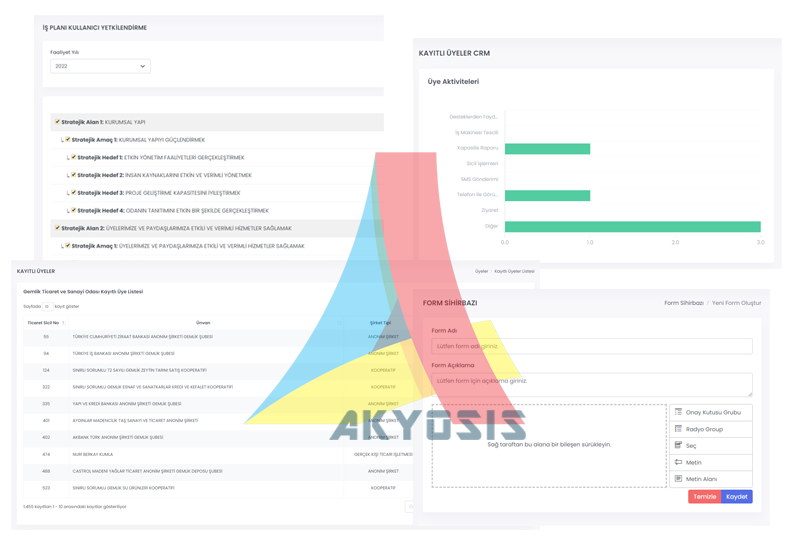
Task: Toggle Stratejik Alan 1 checkbox
Action: coord(57,122)
